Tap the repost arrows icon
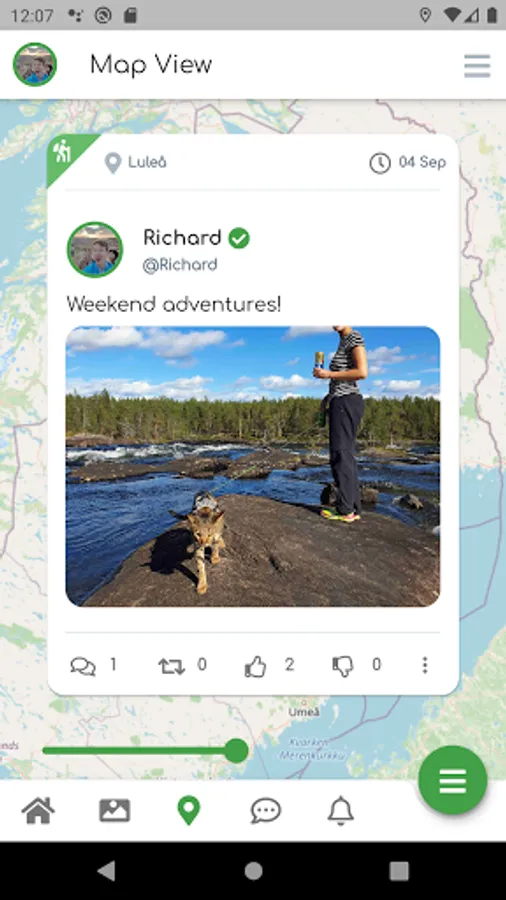 point(172,666)
